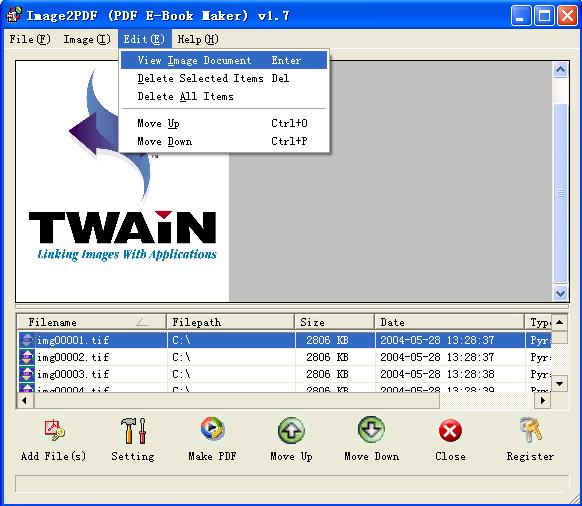This screenshot has width=582, height=506.
Task: Open Setting via hammer icon
Action: pos(133,431)
